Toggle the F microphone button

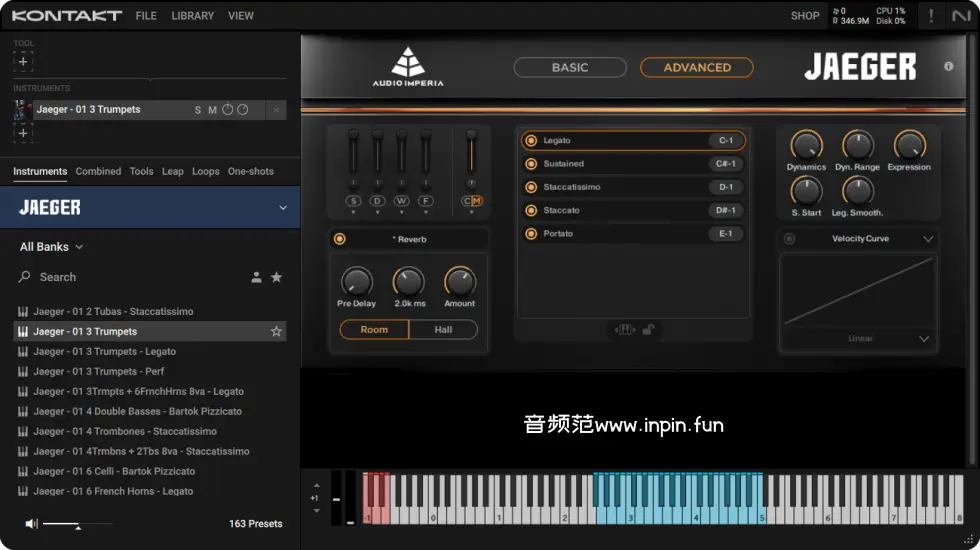(x=426, y=201)
